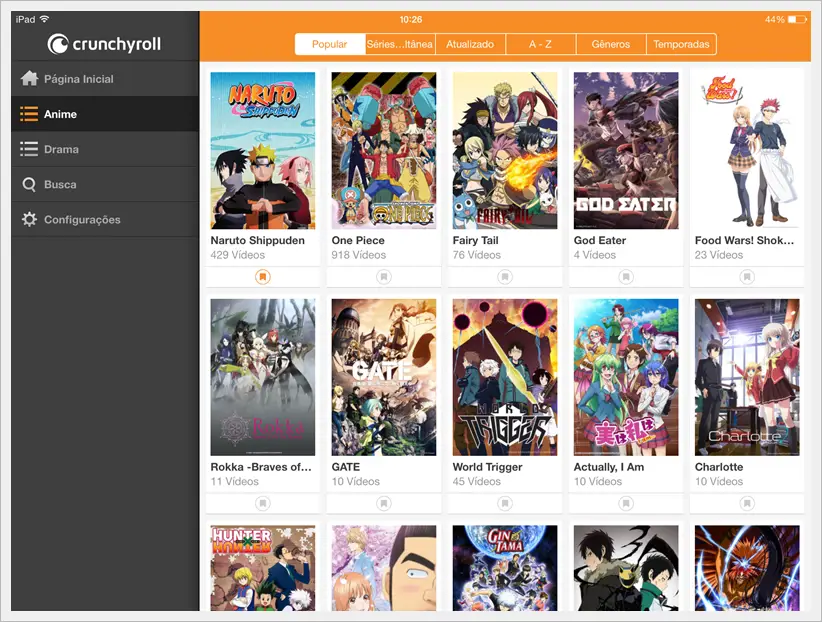
Task: Click the God Eater title text
Action: click(600, 241)
